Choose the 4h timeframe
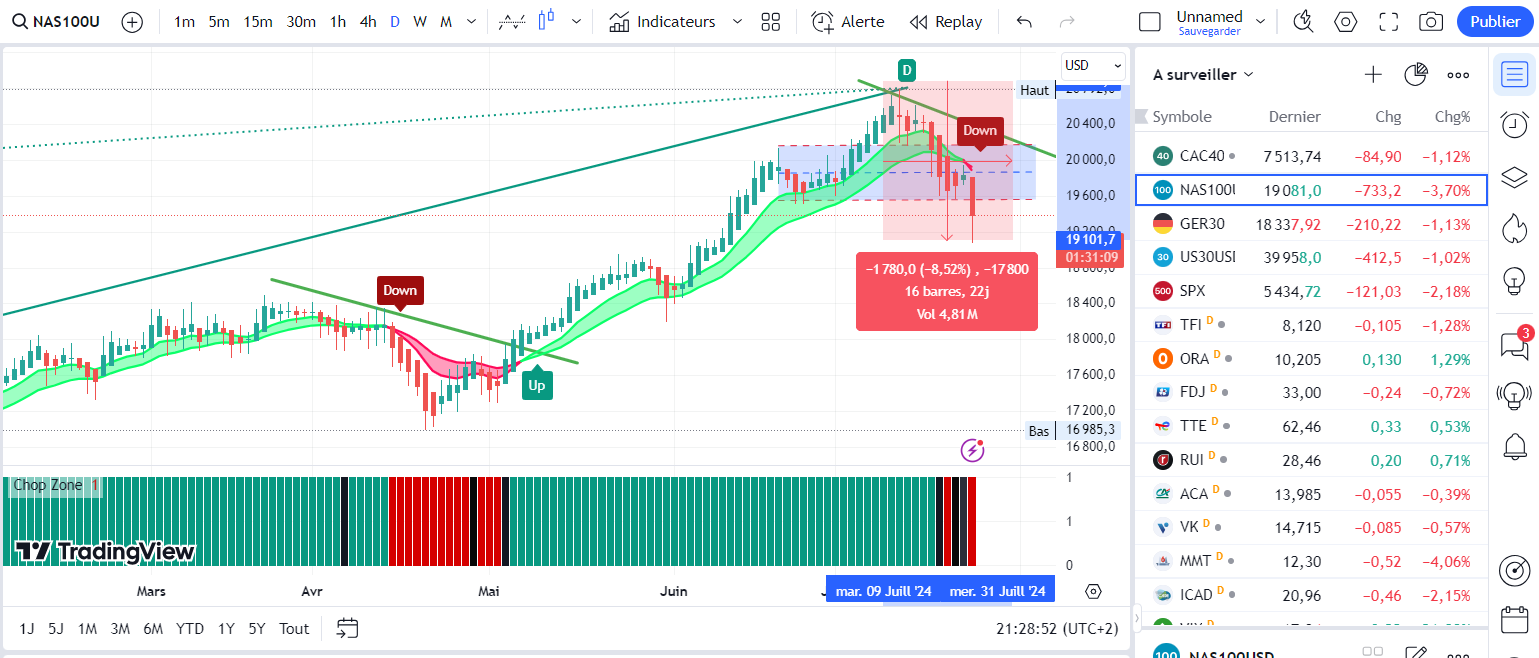 pos(368,22)
